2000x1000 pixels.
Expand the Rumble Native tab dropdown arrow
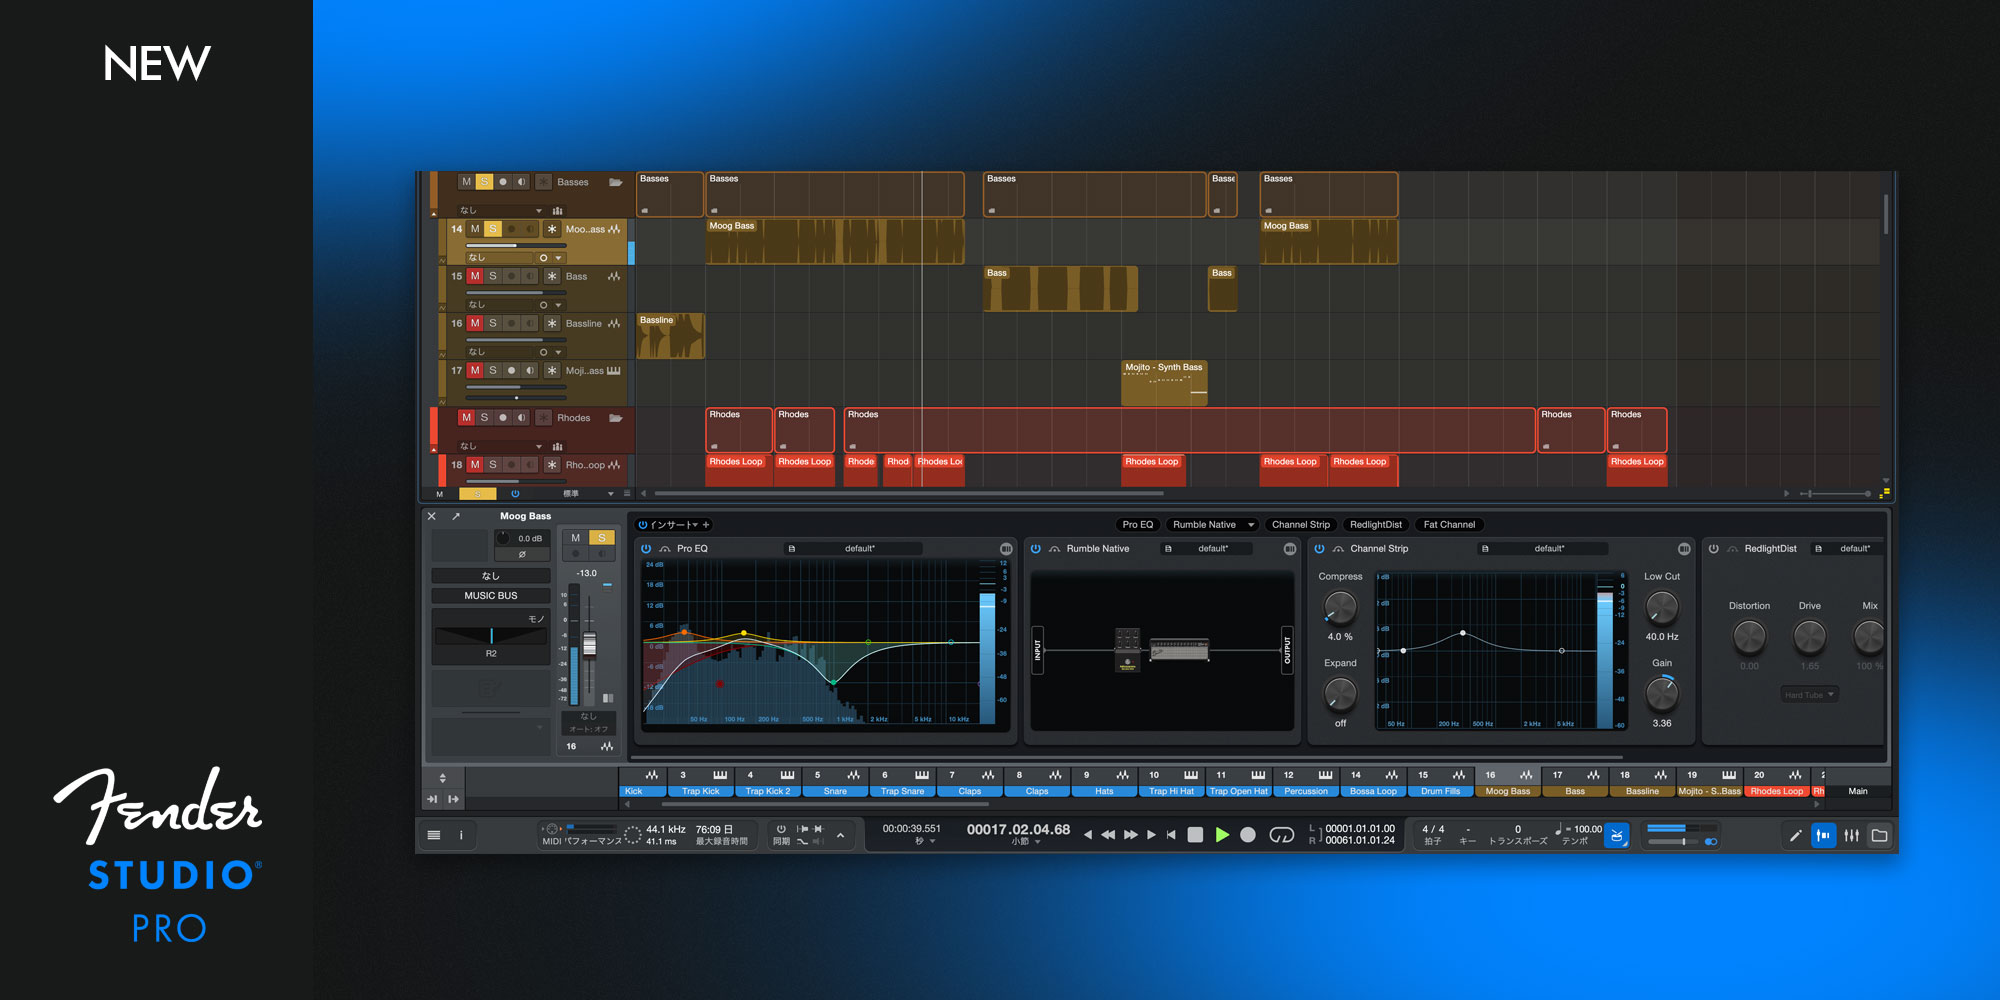click(1250, 525)
